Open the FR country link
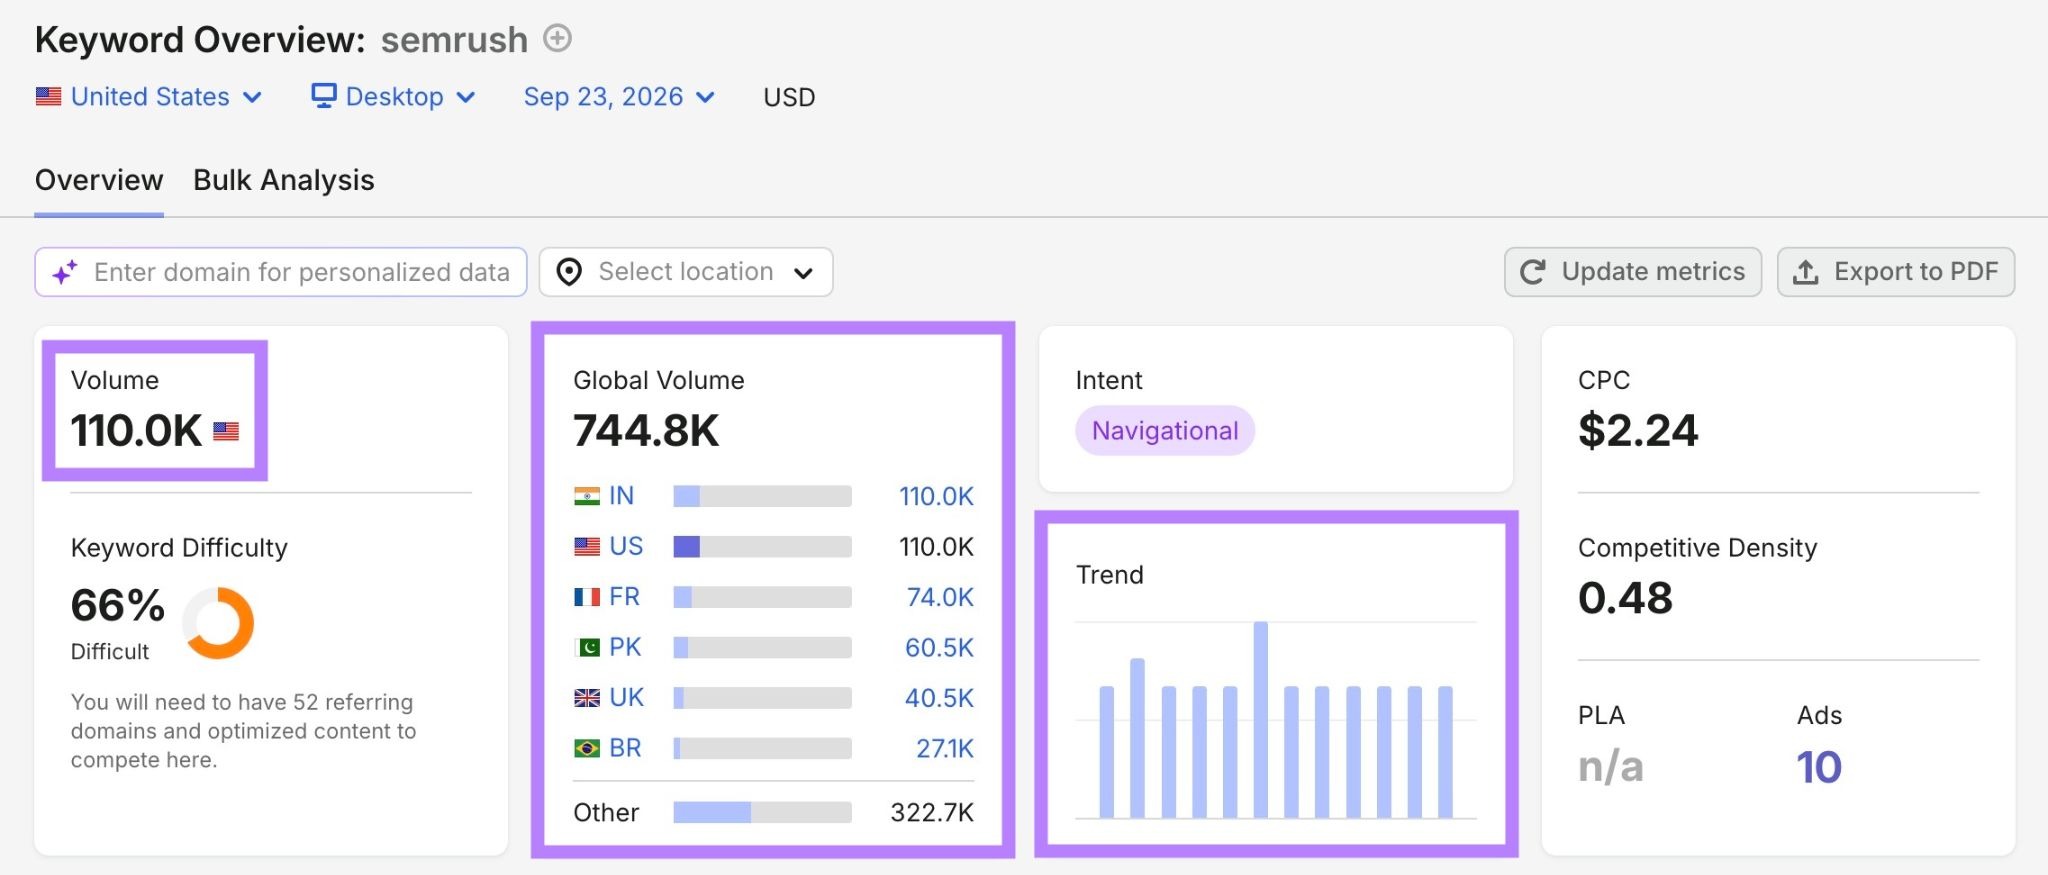This screenshot has width=2048, height=875. tap(624, 597)
